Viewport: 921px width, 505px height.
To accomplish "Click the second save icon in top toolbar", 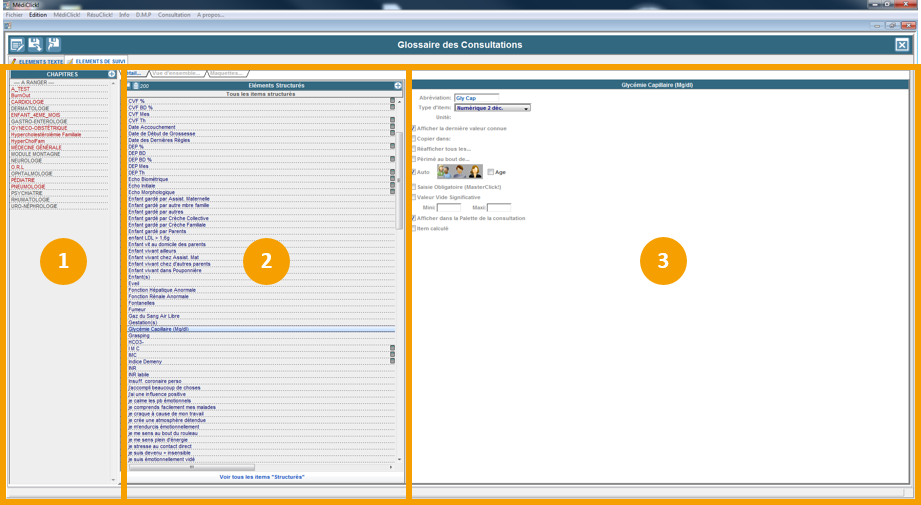I will (35, 45).
